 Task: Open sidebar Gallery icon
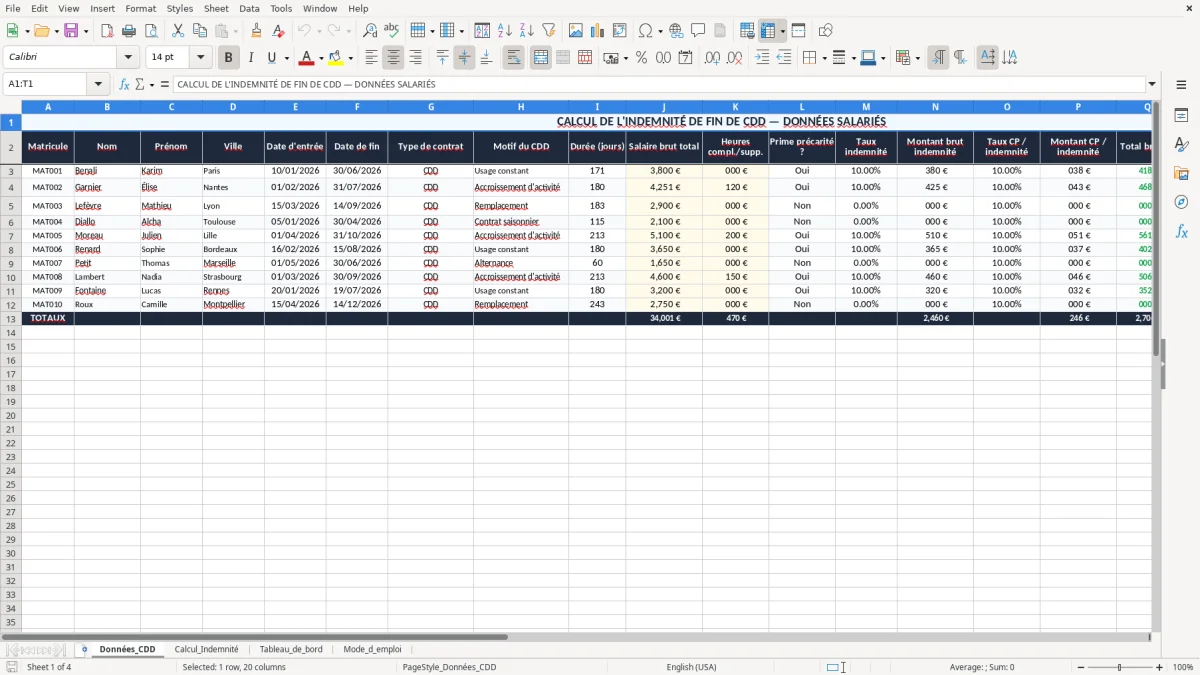(1181, 173)
